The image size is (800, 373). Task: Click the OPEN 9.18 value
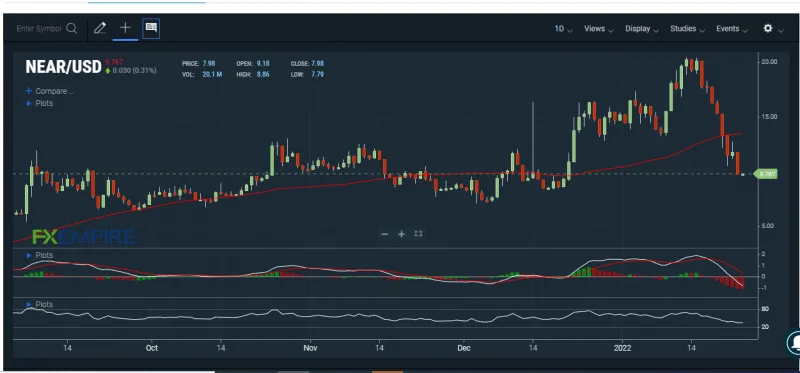click(263, 64)
